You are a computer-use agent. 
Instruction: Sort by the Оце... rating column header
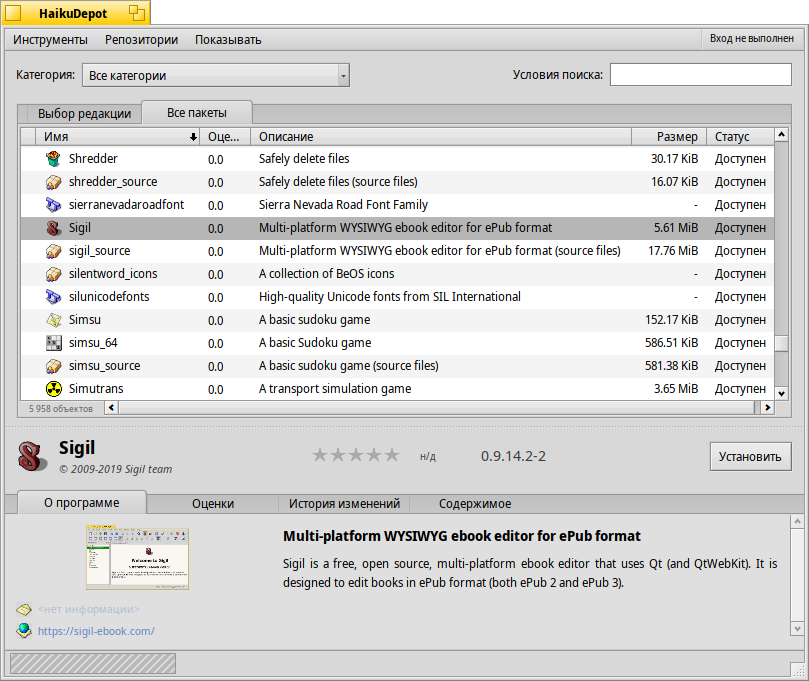[225, 137]
